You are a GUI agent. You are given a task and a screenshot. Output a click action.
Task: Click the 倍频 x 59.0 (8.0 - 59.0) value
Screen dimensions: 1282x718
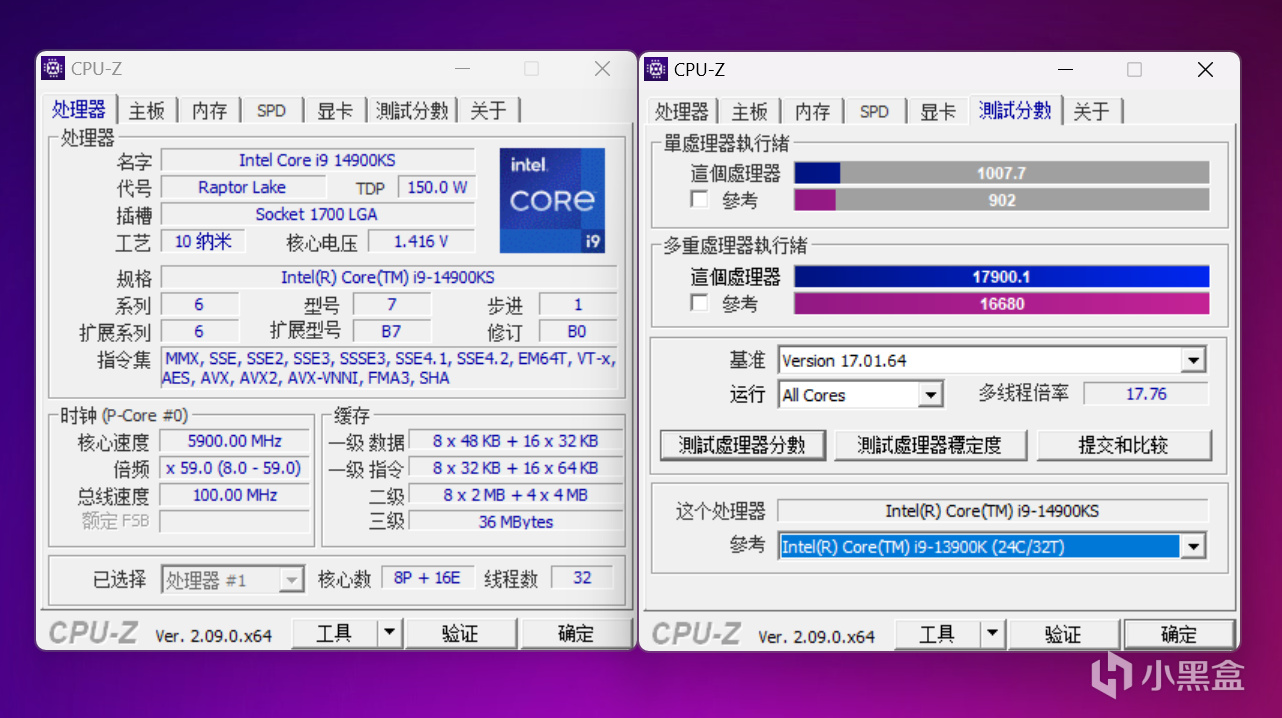point(235,468)
